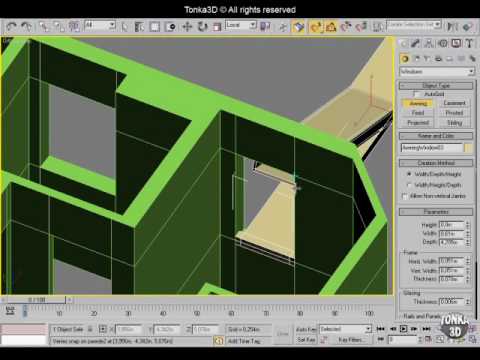Click the Use Pivot Point Center icon
This screenshot has width=480, height=360.
pos(265,27)
